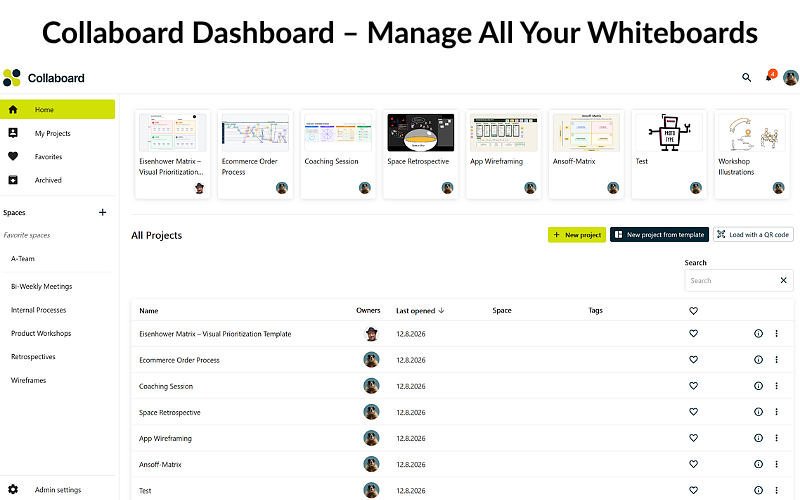Viewport: 800px width, 500px height.
Task: Click Load with a QR code
Action: point(754,235)
